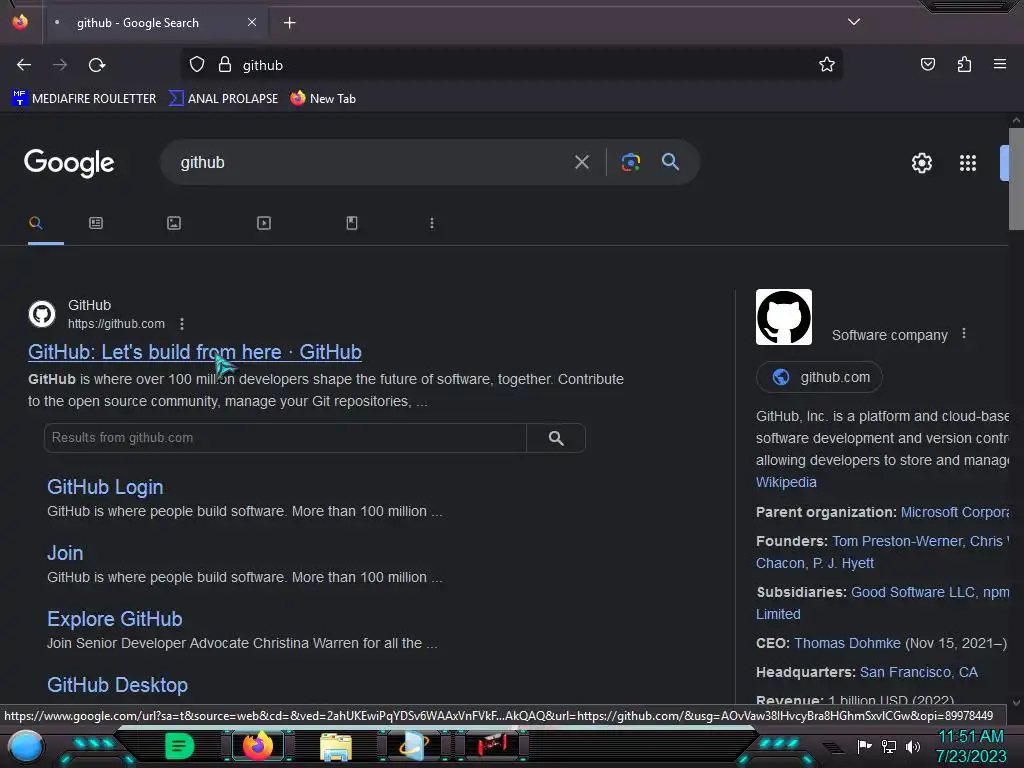Open the Explore GitHub sitelink
The width and height of the screenshot is (1024, 768).
tap(115, 619)
